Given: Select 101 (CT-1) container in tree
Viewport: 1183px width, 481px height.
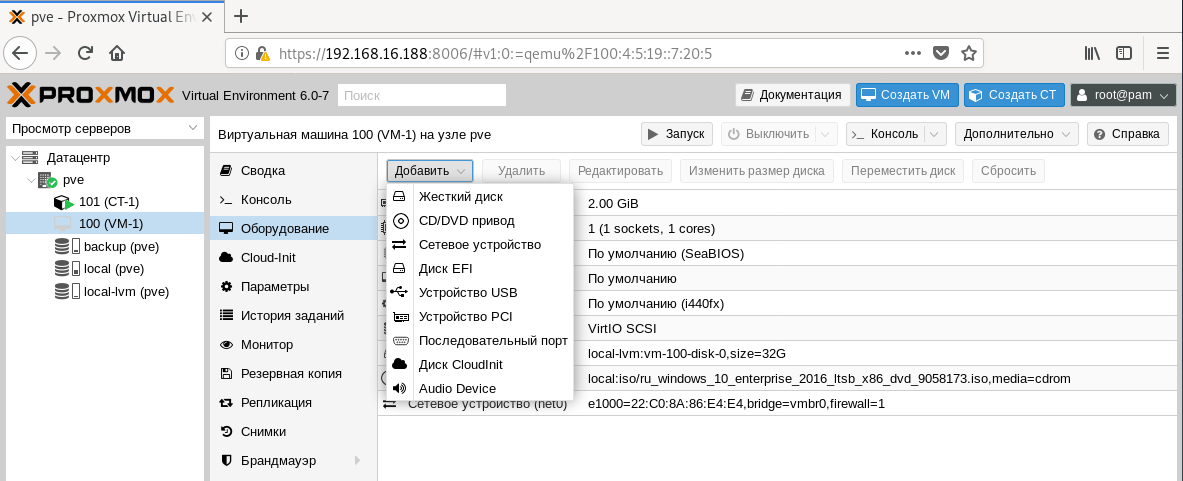Looking at the screenshot, I should point(105,202).
